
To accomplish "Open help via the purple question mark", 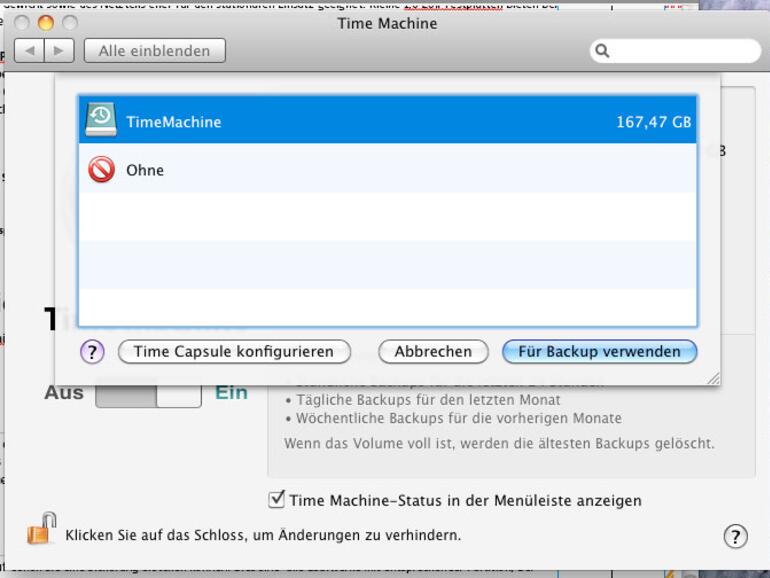I will 92,352.
